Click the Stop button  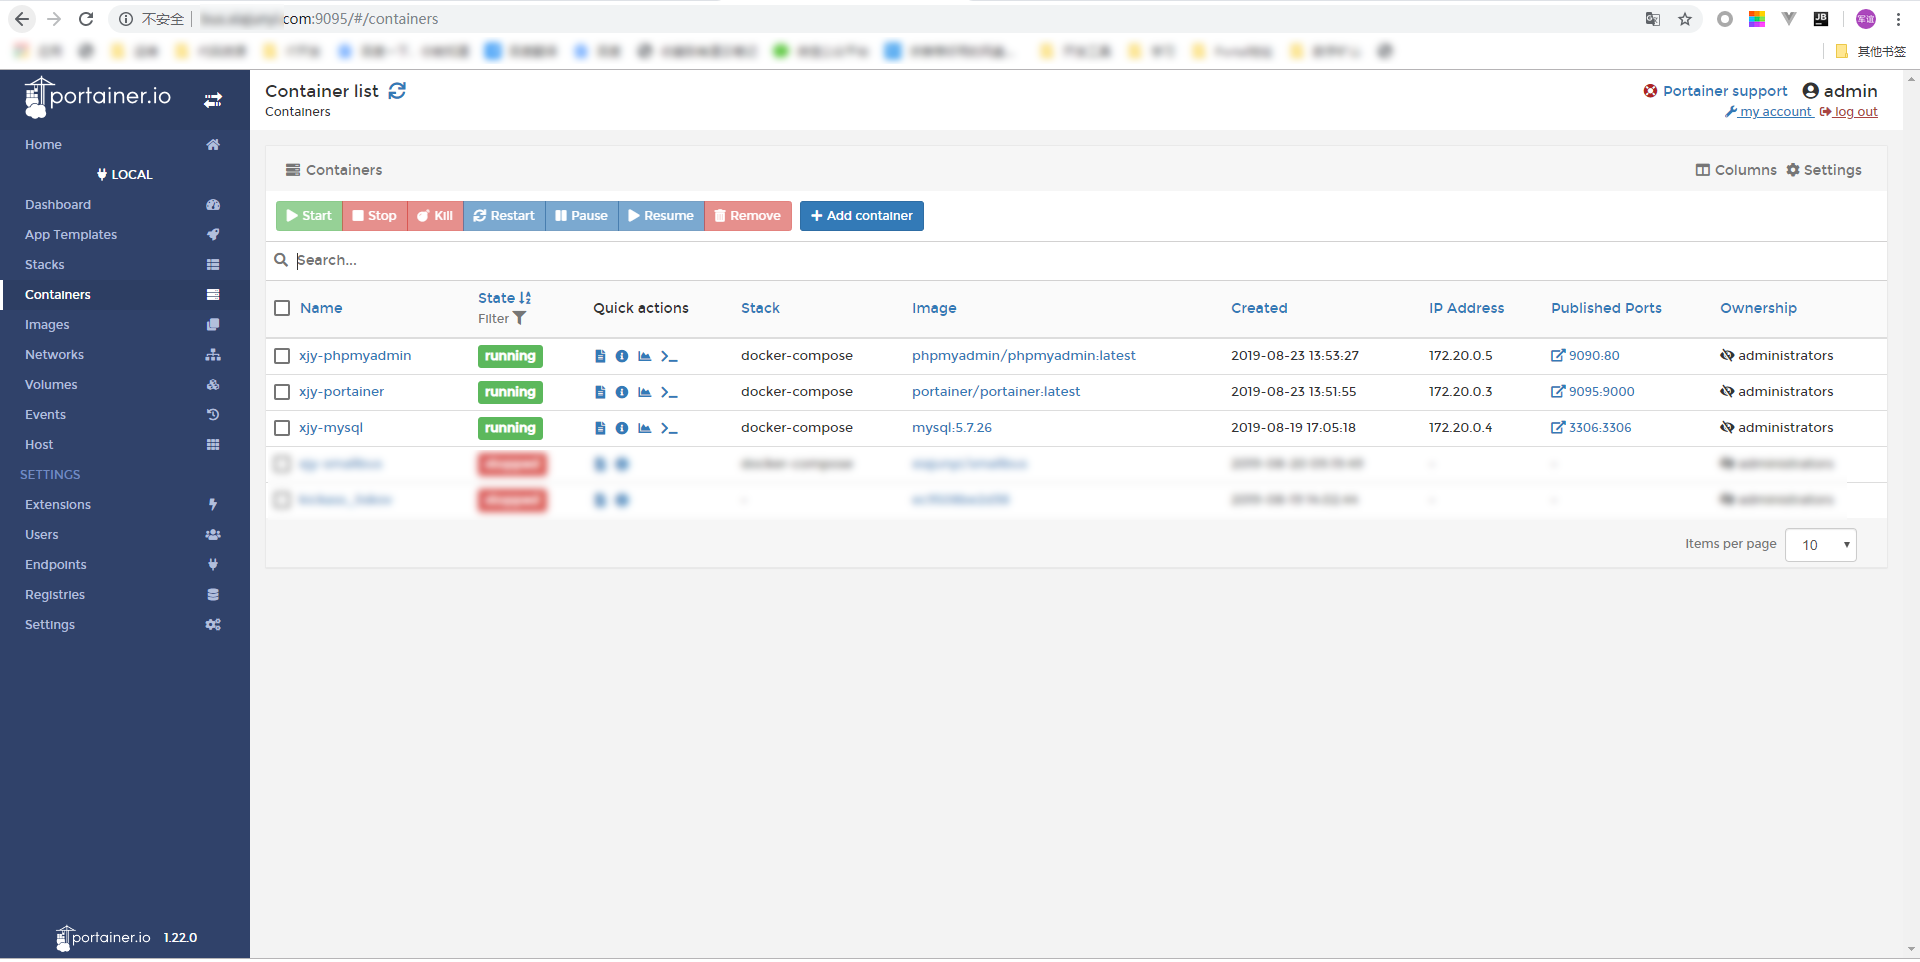375,216
